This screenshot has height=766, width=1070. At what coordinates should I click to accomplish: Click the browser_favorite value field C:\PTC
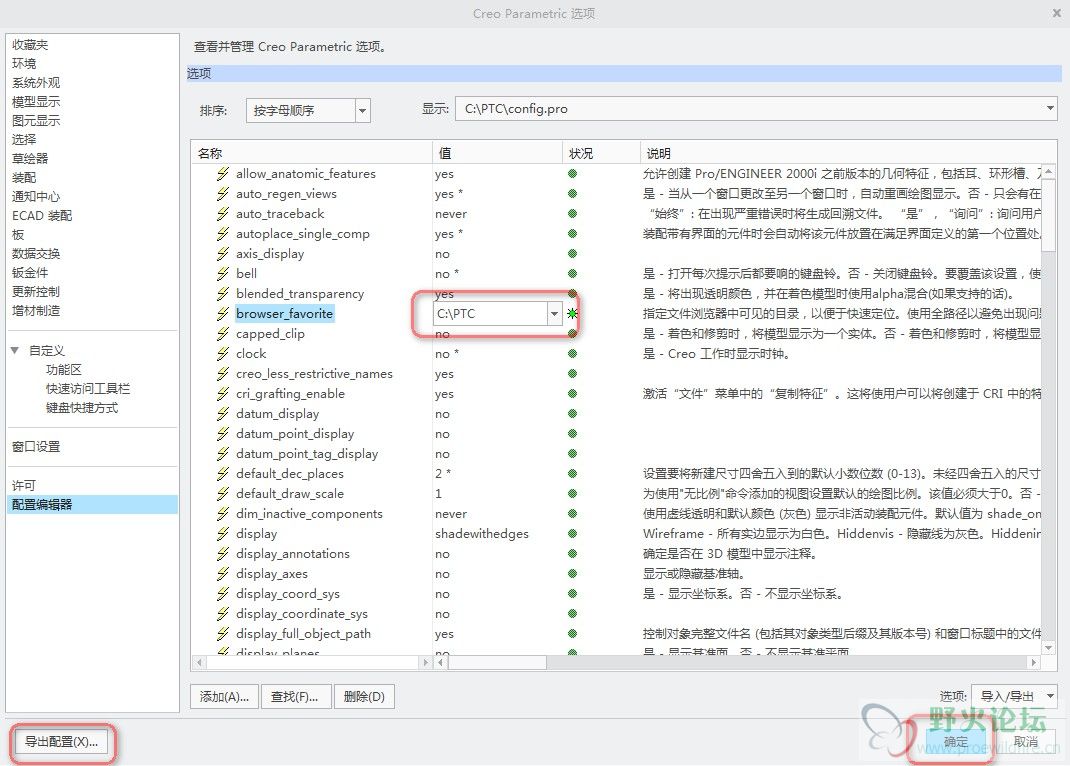click(491, 314)
